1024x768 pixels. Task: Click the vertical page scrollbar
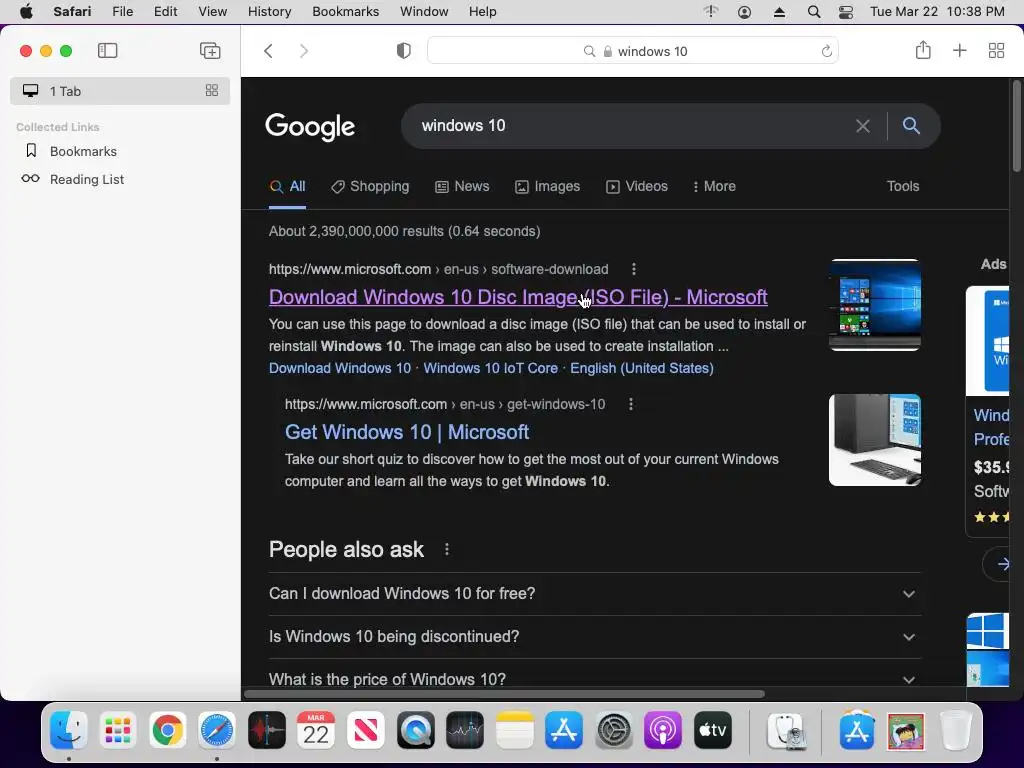[x=1016, y=126]
